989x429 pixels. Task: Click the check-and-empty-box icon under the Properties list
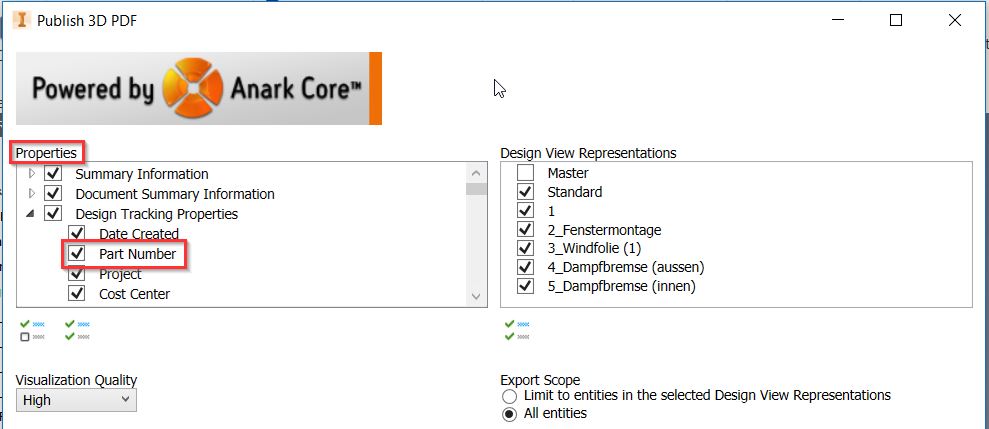32,331
